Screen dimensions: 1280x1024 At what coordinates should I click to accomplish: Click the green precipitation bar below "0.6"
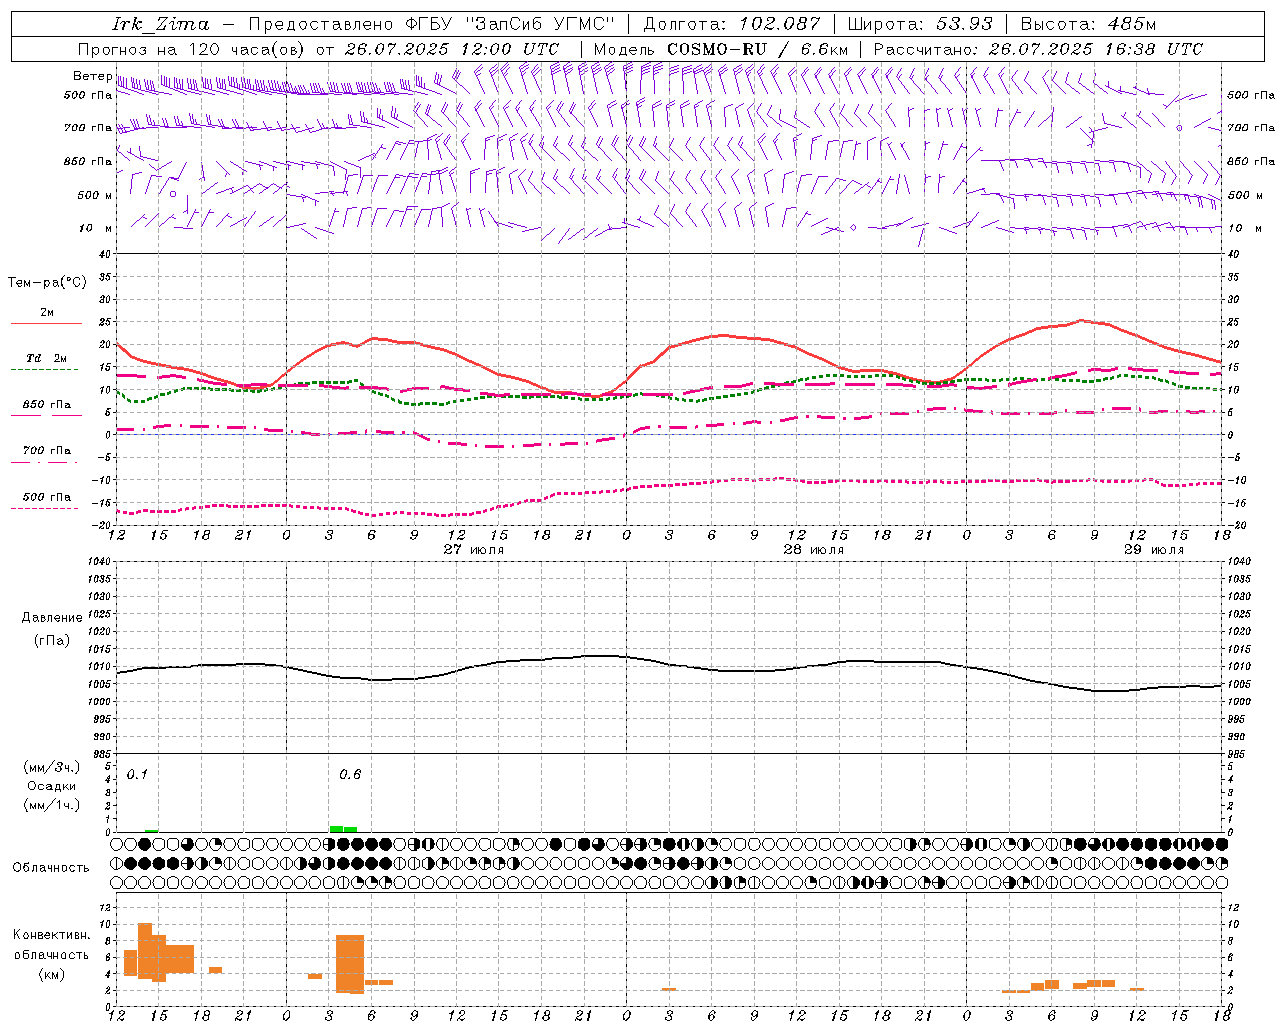343,828
